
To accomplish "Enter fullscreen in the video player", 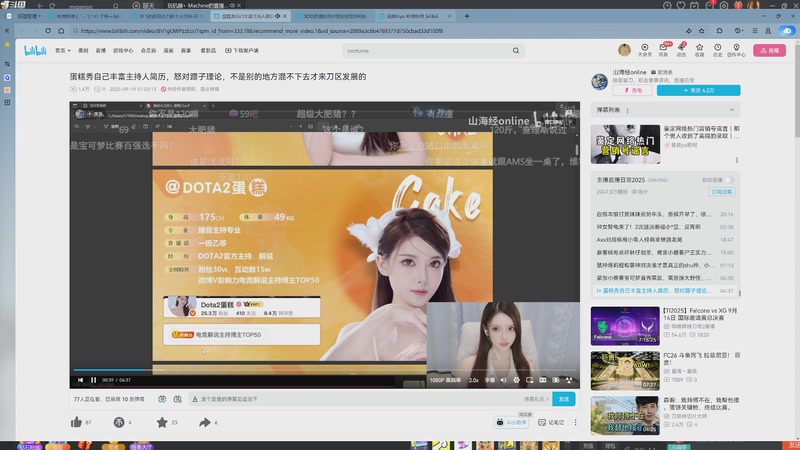I will [x=569, y=380].
